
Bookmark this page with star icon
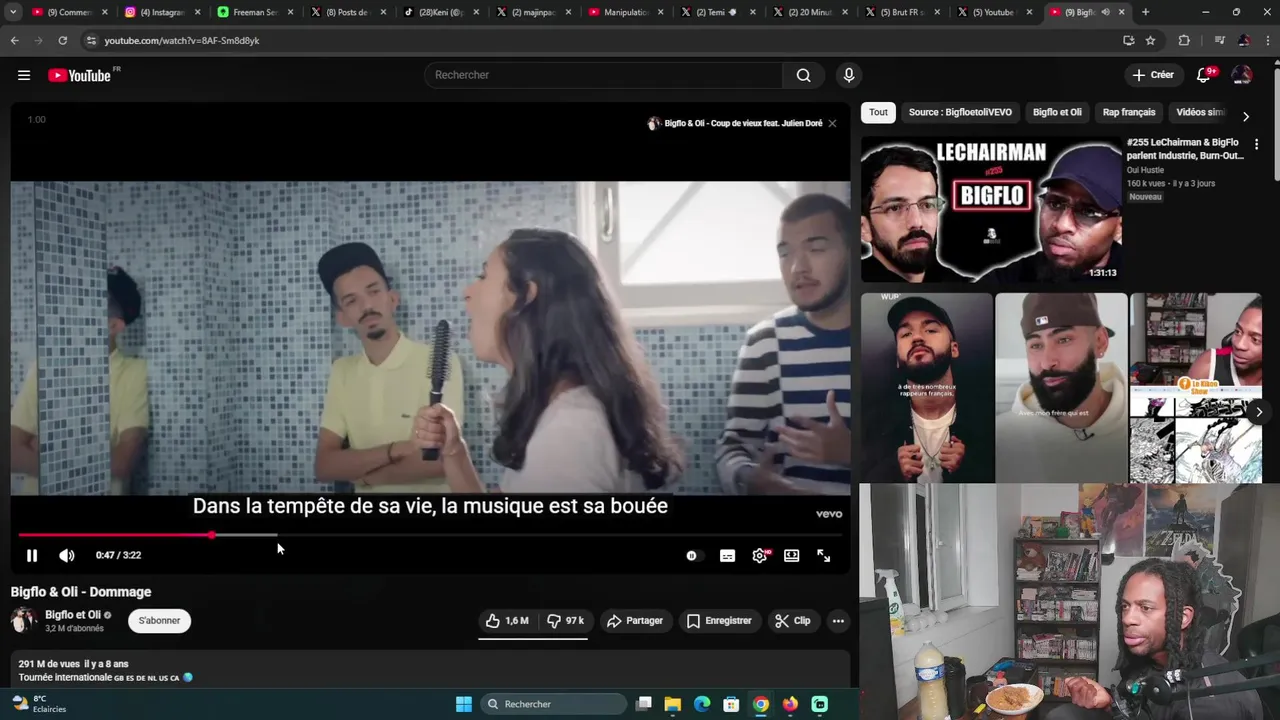(1151, 40)
